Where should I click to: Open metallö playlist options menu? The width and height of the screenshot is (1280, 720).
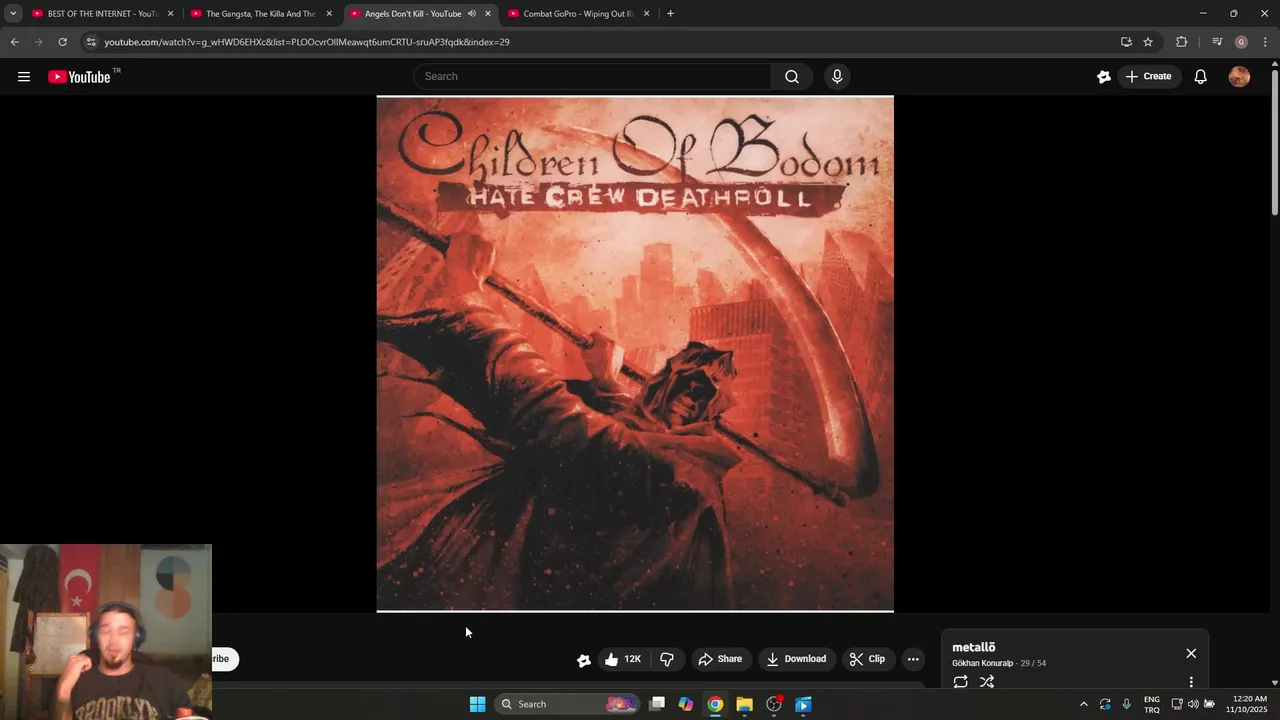(1191, 682)
